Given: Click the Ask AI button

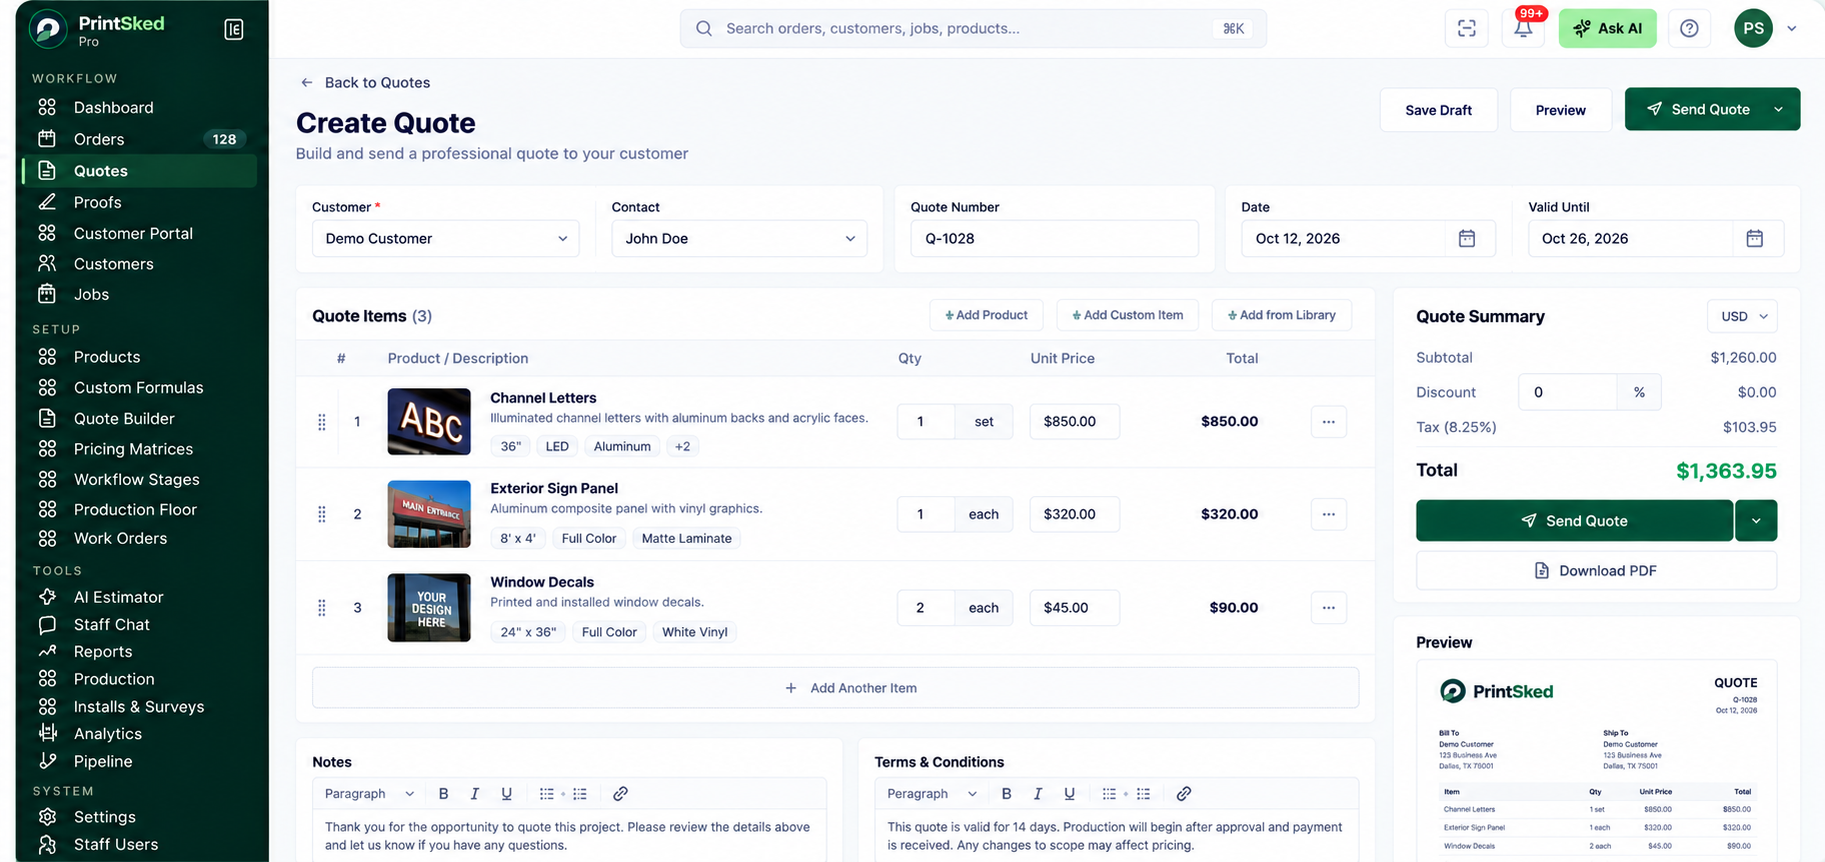Looking at the screenshot, I should 1607,29.
